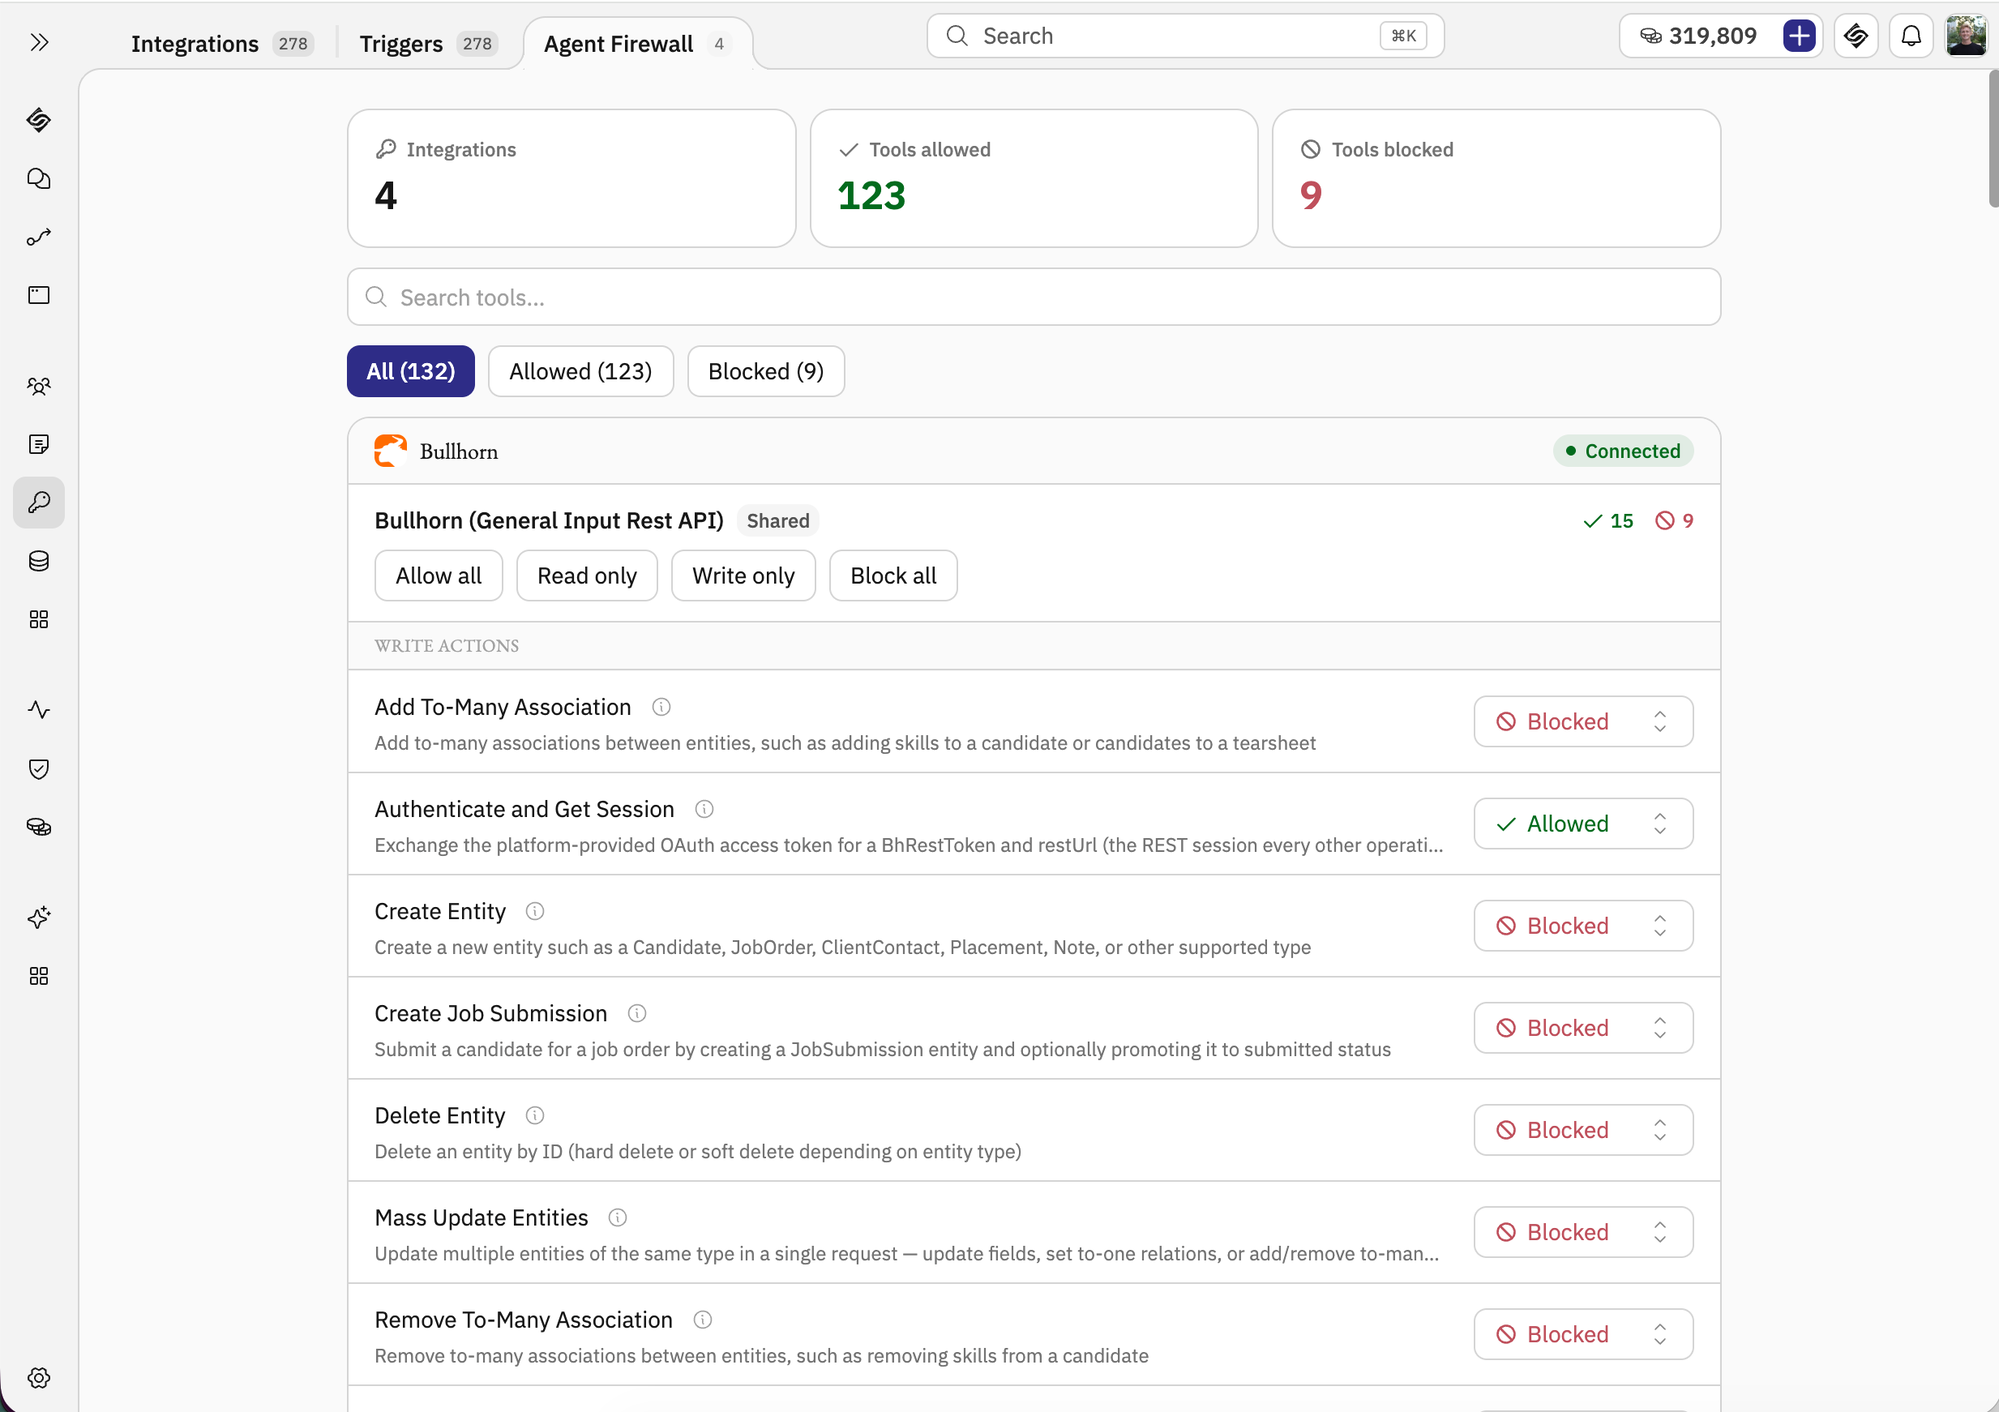Viewport: 1999px width, 1412px height.
Task: Click the page vertical scrollbar
Action: 1993,140
